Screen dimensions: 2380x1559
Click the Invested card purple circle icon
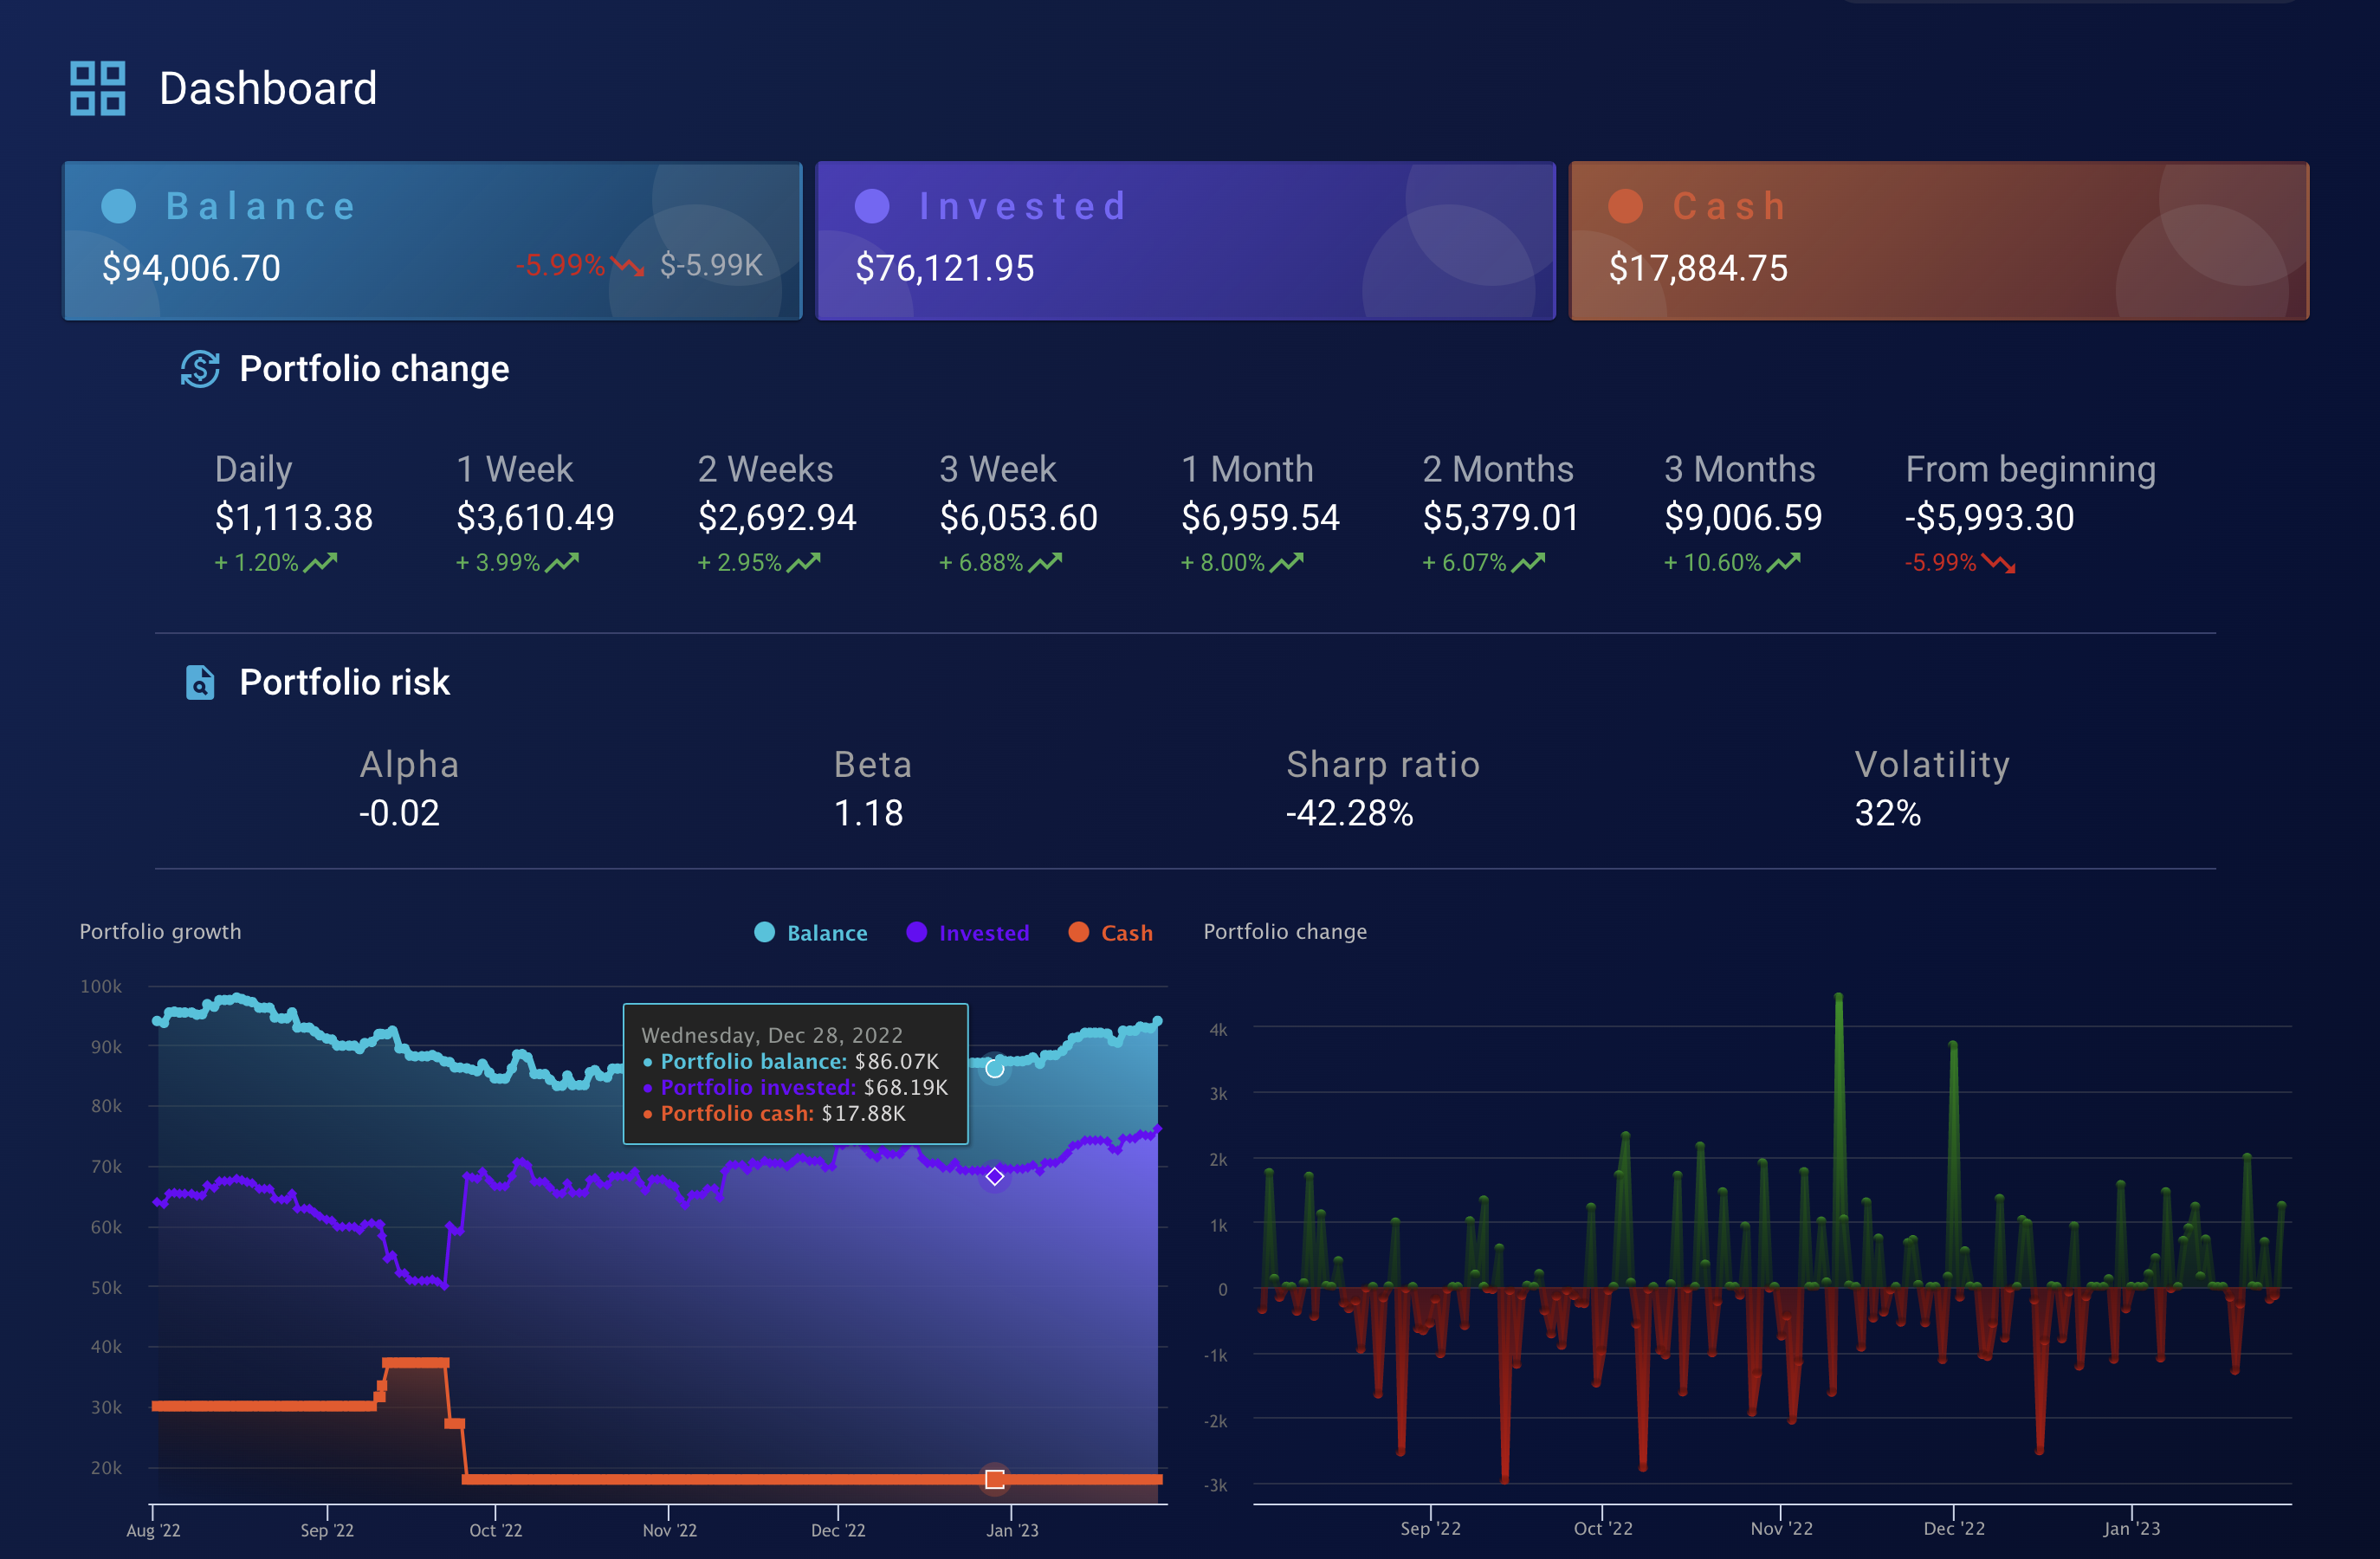[x=872, y=206]
